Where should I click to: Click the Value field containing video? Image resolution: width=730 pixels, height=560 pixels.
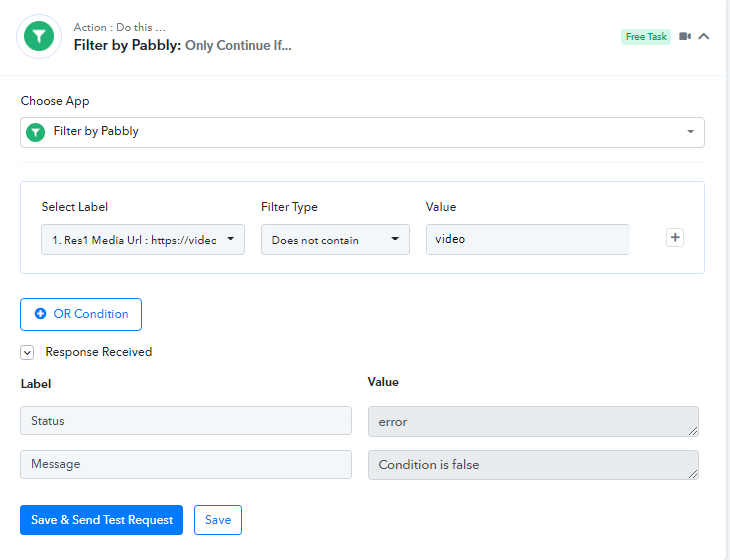tap(528, 239)
